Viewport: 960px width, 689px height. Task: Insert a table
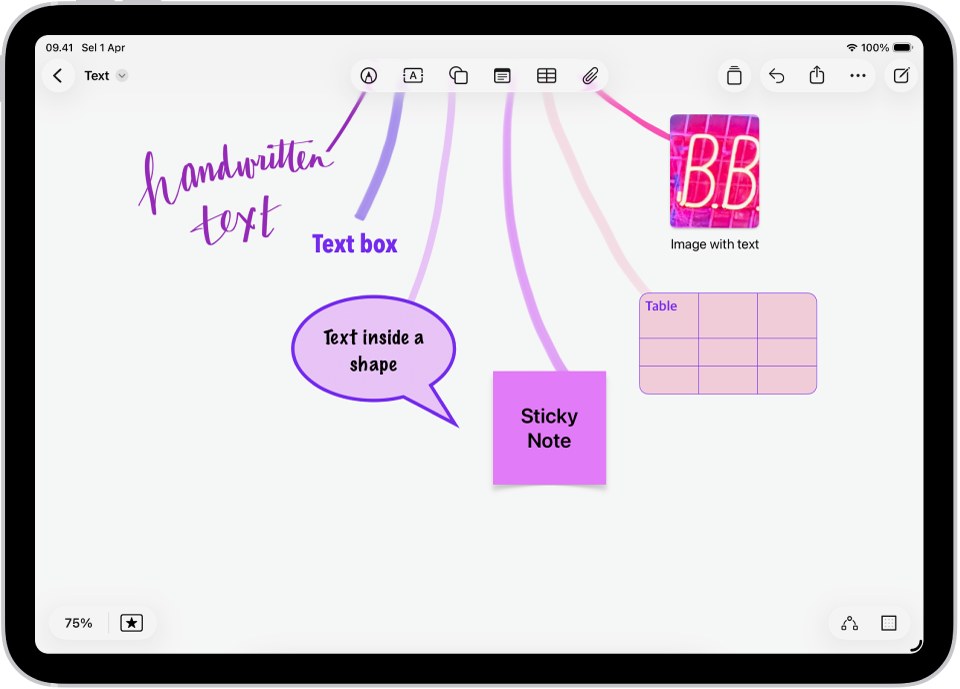point(546,75)
